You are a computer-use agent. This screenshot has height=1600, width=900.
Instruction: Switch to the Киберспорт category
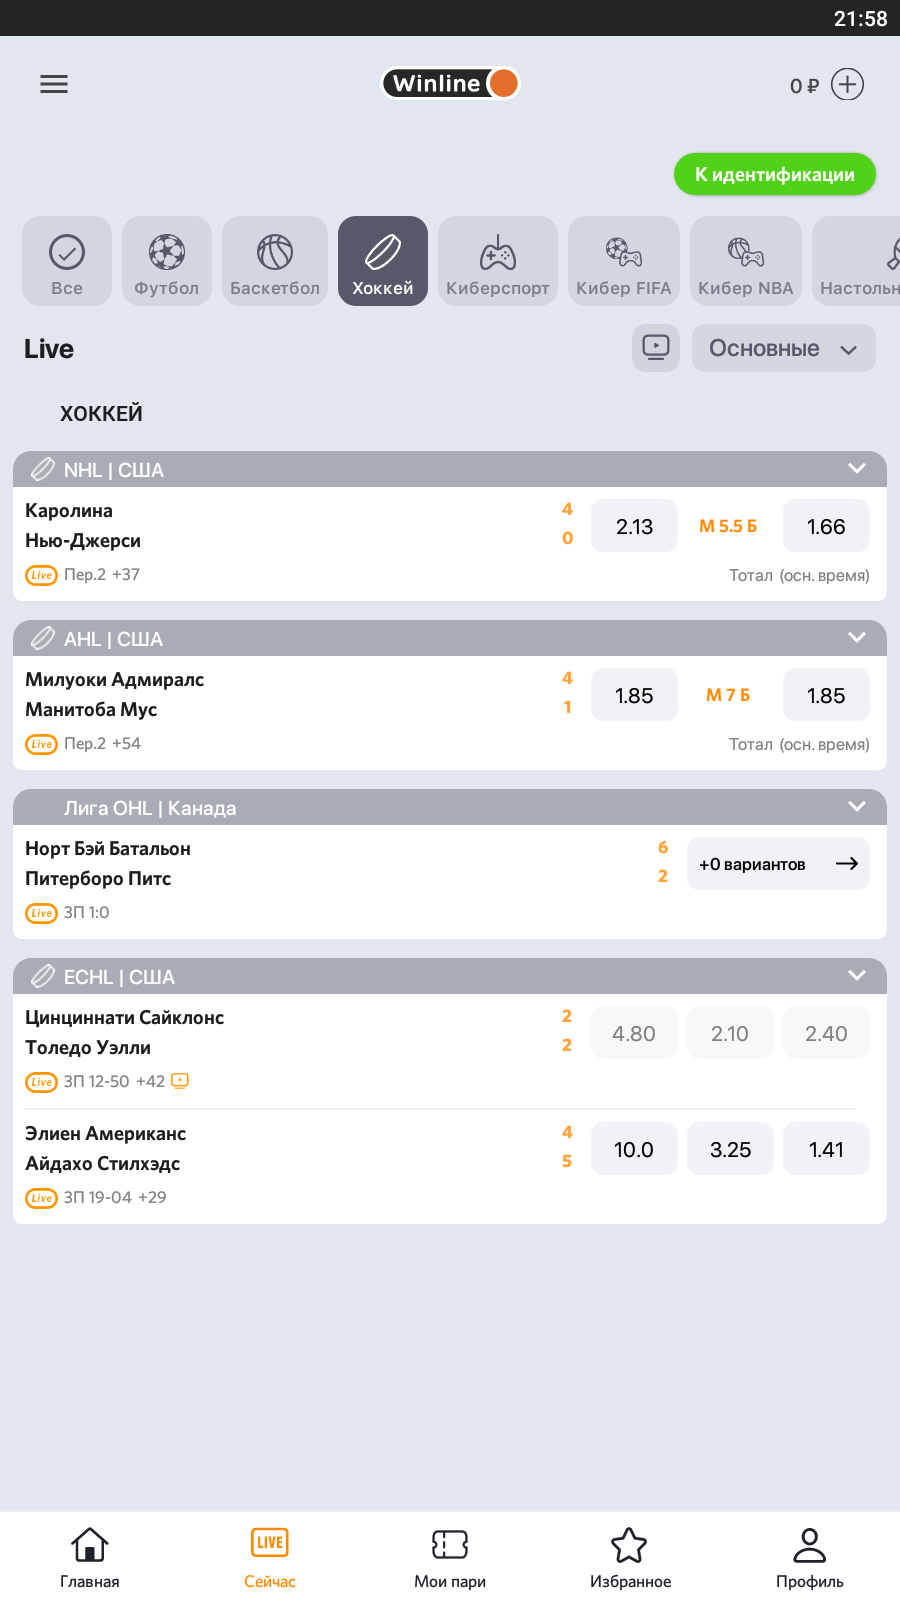click(497, 261)
